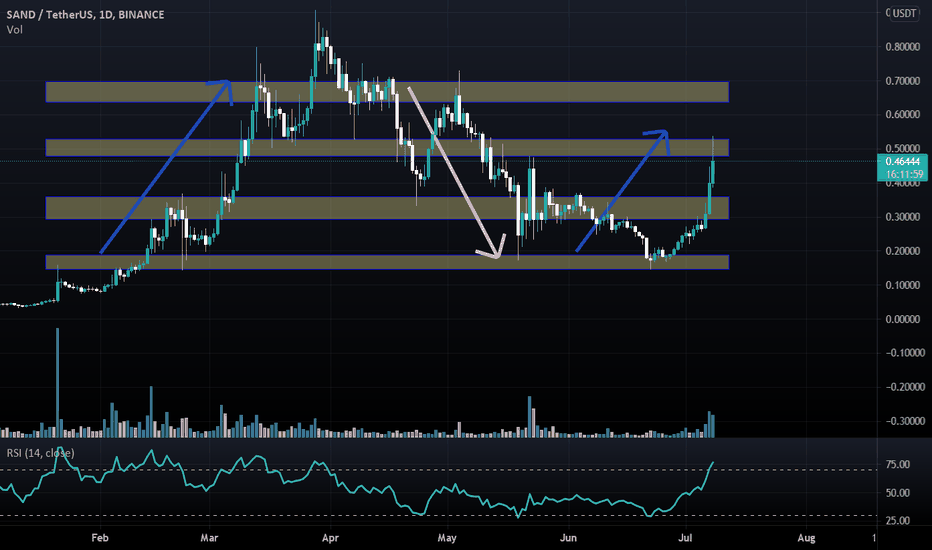
Task: Click the 0.50000 price axis label
Action: point(902,149)
